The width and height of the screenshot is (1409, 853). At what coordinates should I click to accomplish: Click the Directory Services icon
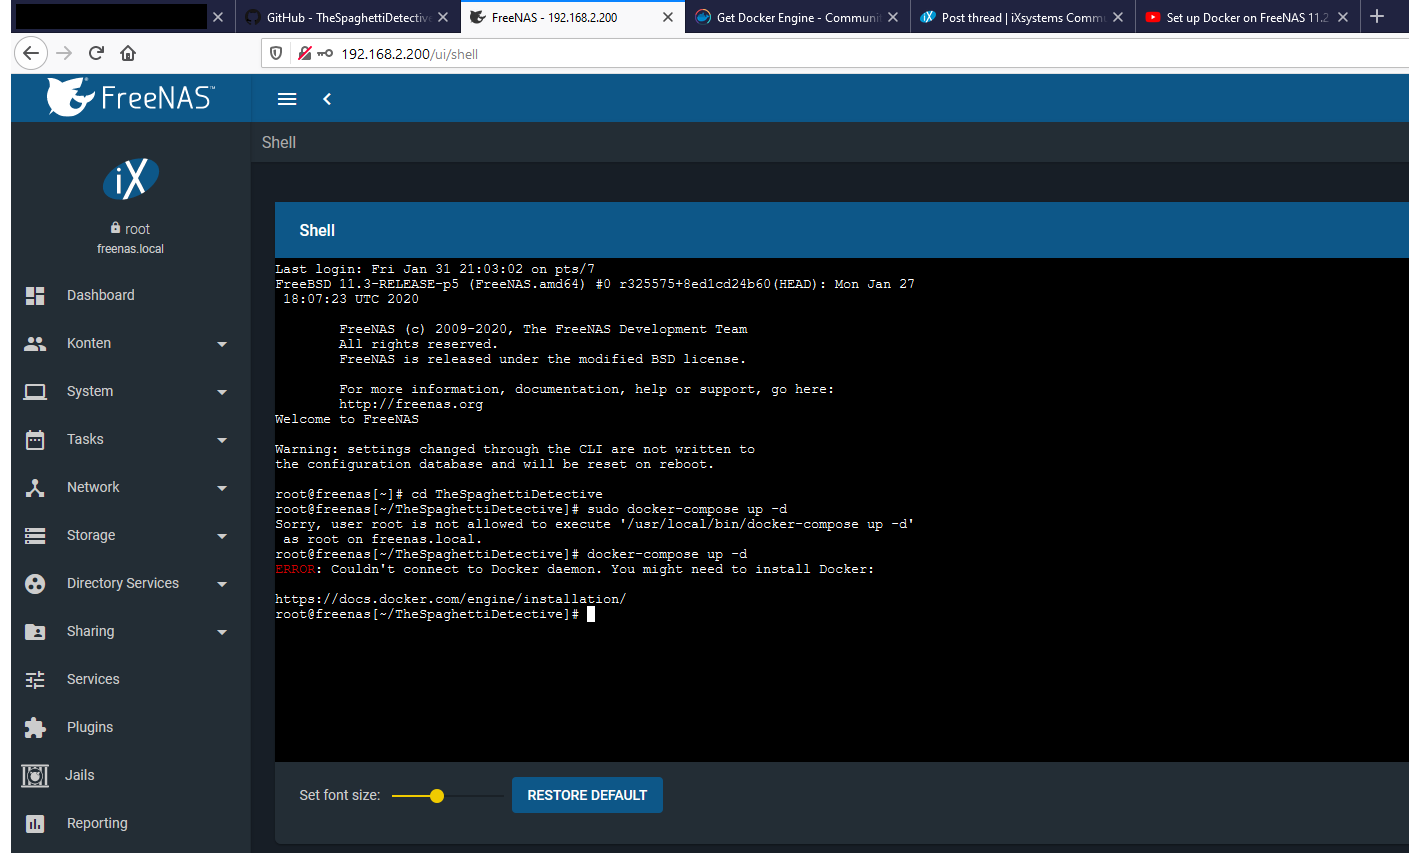click(x=35, y=583)
